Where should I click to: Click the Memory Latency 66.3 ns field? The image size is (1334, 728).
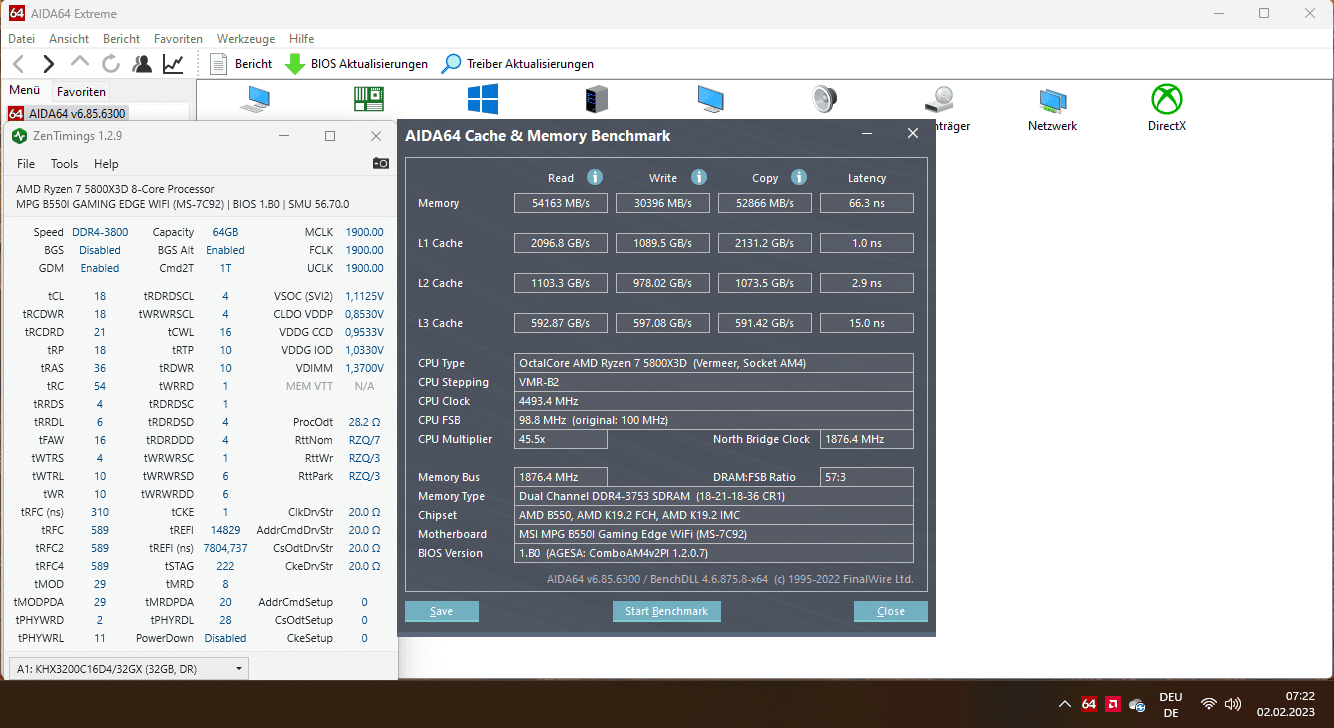pyautogui.click(x=866, y=203)
